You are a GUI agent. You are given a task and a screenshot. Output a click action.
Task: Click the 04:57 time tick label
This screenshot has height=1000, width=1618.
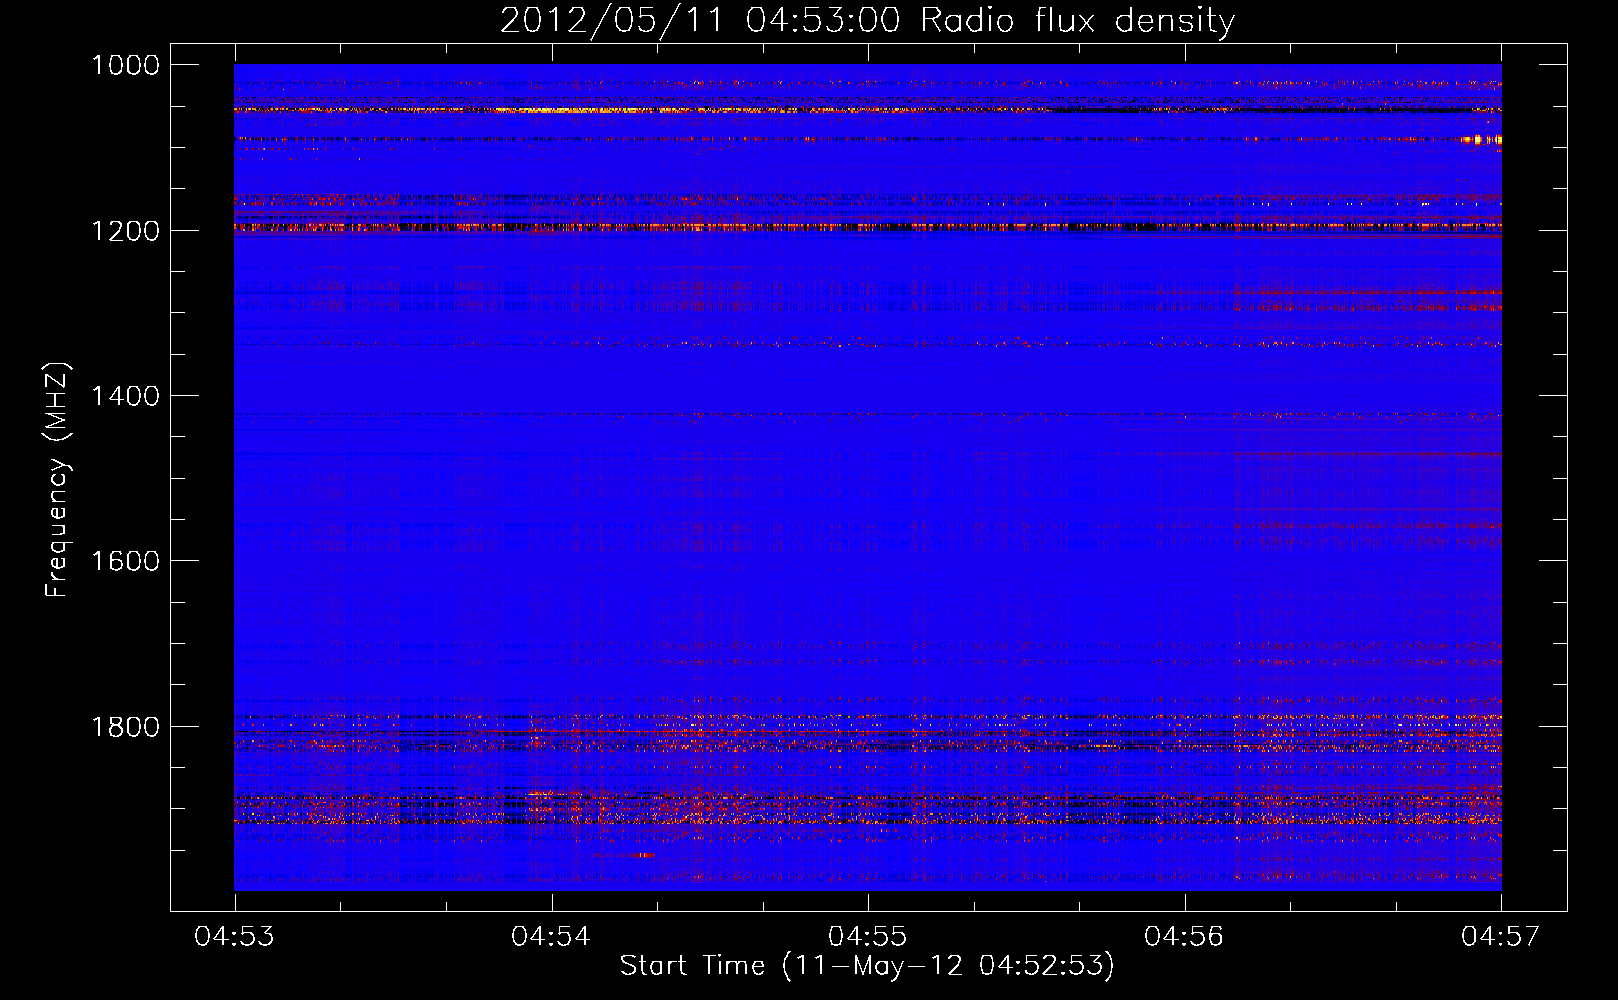tap(1501, 936)
